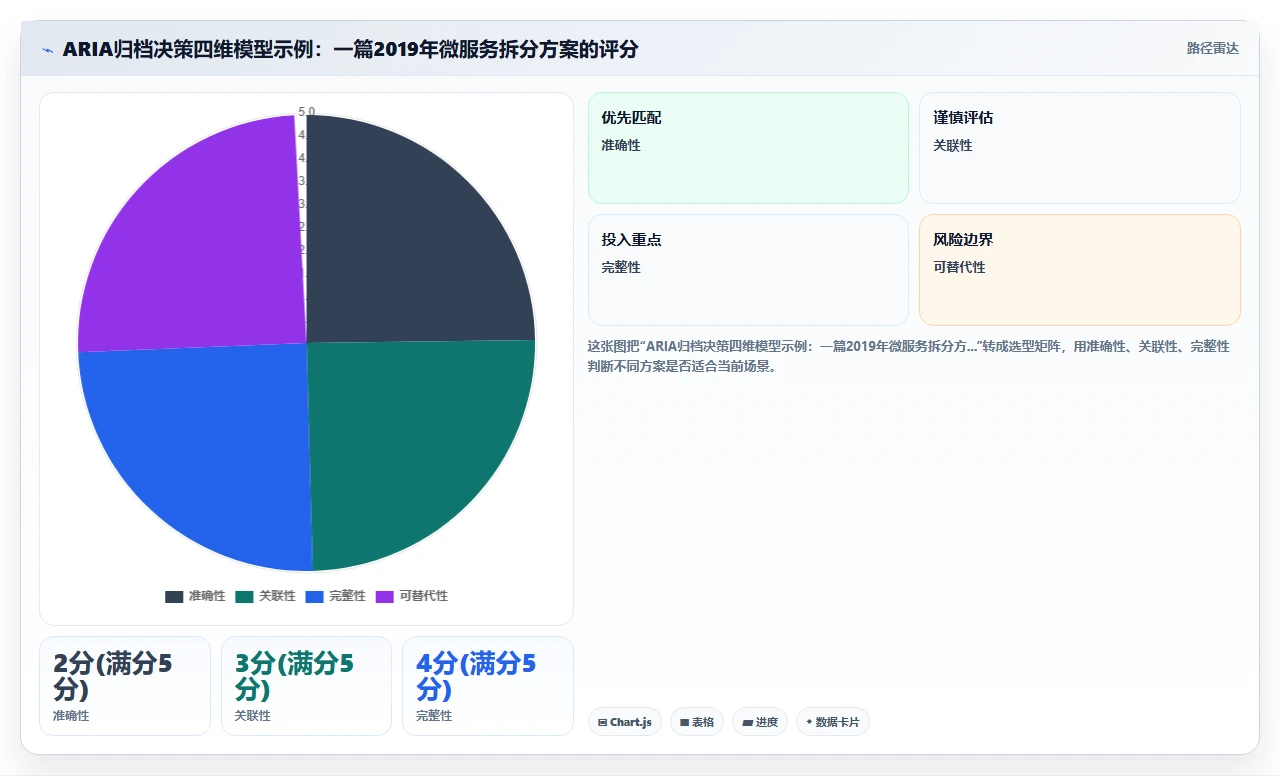The image size is (1280, 776).
Task: Select the 投入重点 matrix card
Action: coord(748,270)
